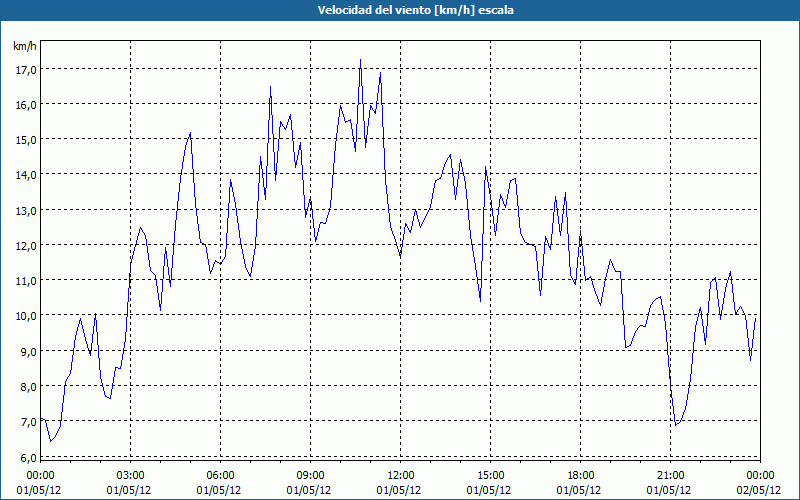The image size is (800, 500).
Task: Click the 15,0 y-axis value
Action: 26,140
